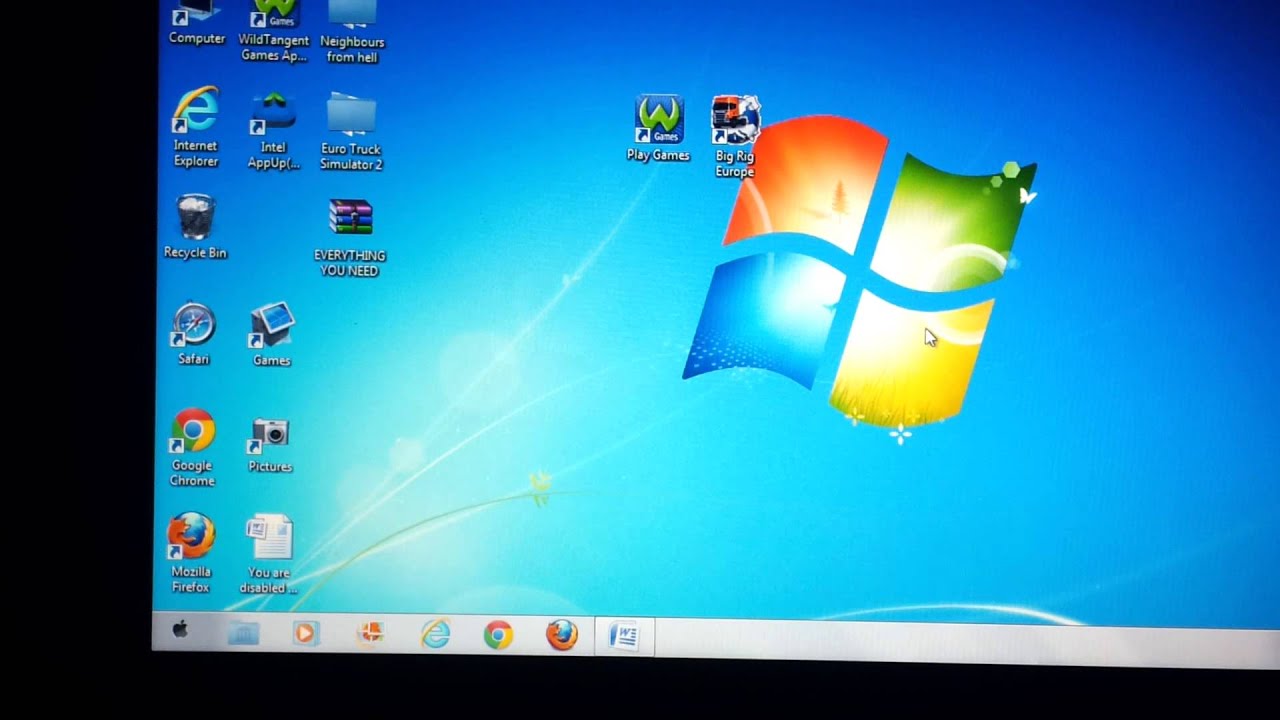
Task: Click the orange pinned taskbar icon
Action: [x=371, y=633]
